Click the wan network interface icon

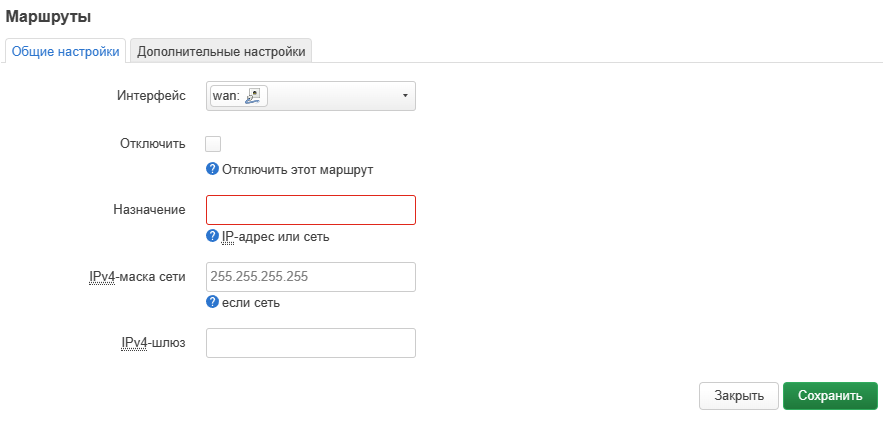pyautogui.click(x=253, y=96)
